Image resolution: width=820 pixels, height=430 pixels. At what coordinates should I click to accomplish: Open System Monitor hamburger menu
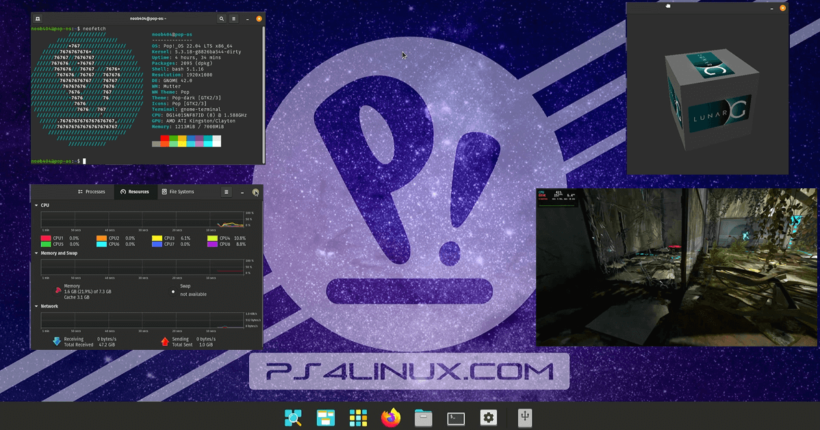pos(226,192)
